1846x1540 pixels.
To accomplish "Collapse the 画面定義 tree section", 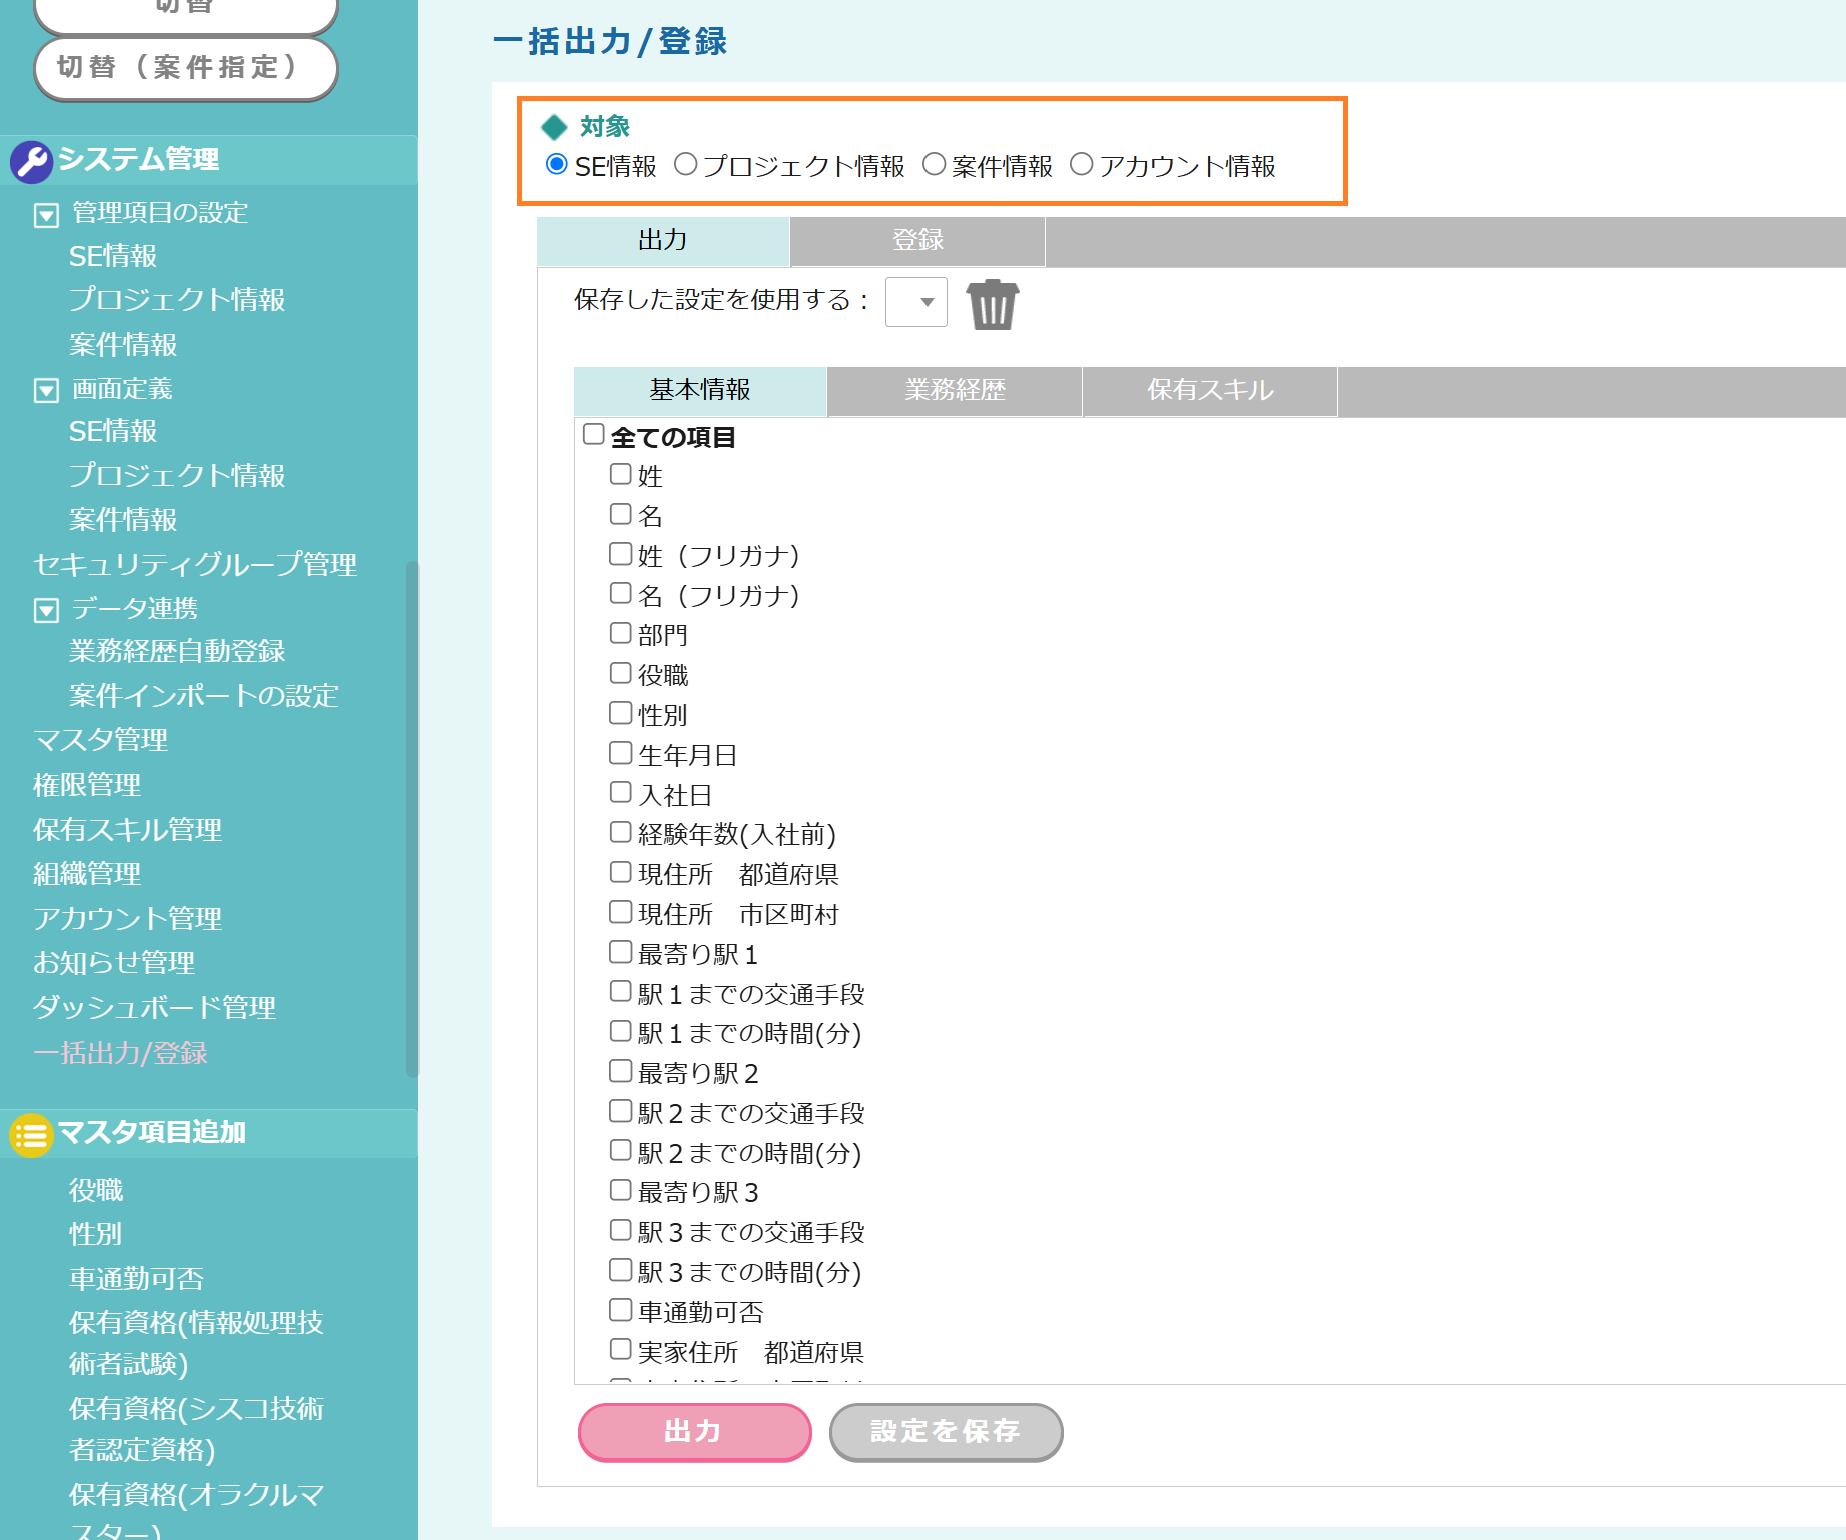I will tap(46, 390).
